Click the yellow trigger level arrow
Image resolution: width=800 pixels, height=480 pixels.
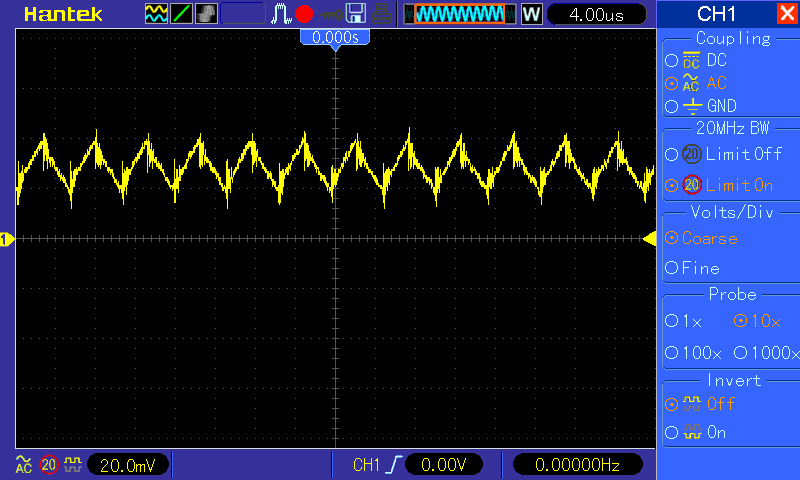(x=649, y=239)
